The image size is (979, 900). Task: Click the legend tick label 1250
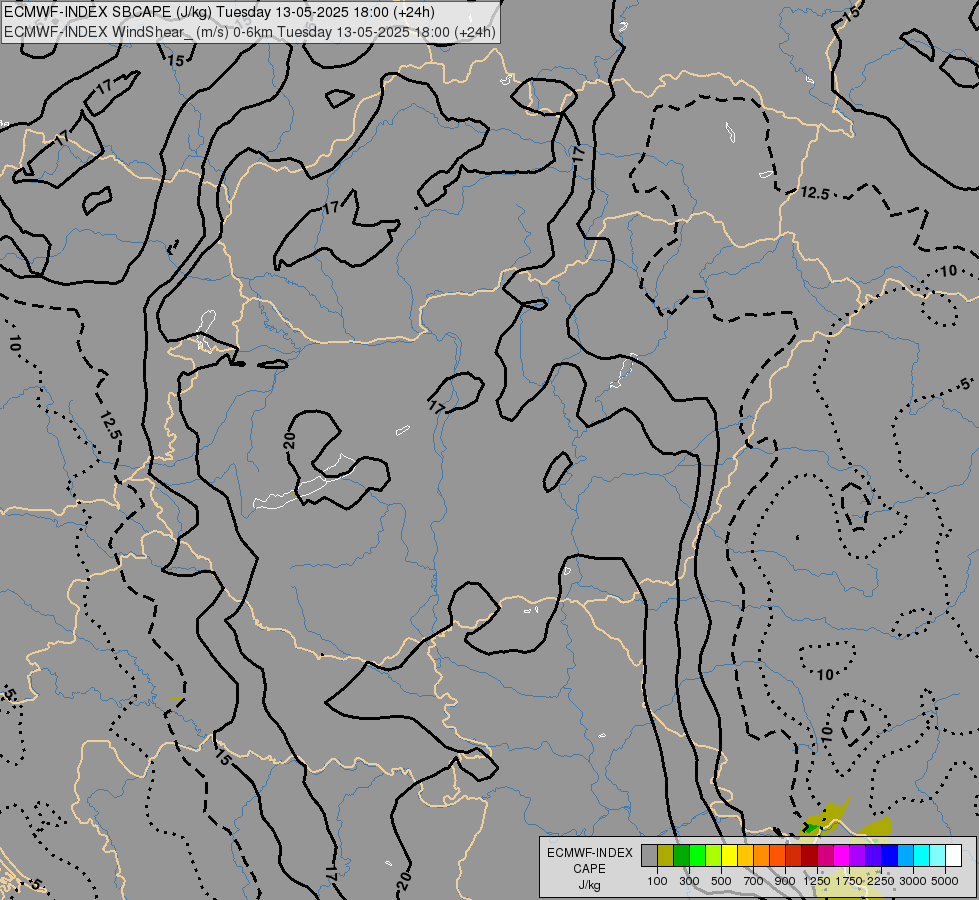pyautogui.click(x=817, y=881)
